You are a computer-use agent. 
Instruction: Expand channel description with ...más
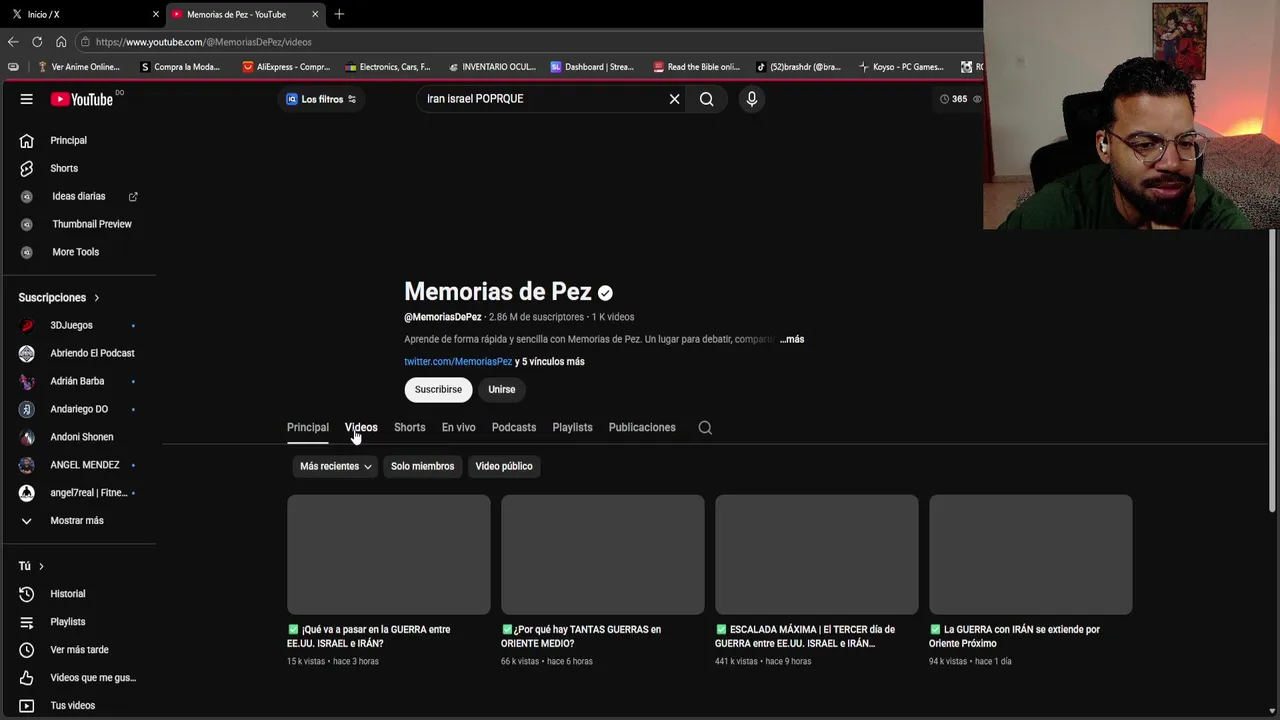pos(792,339)
